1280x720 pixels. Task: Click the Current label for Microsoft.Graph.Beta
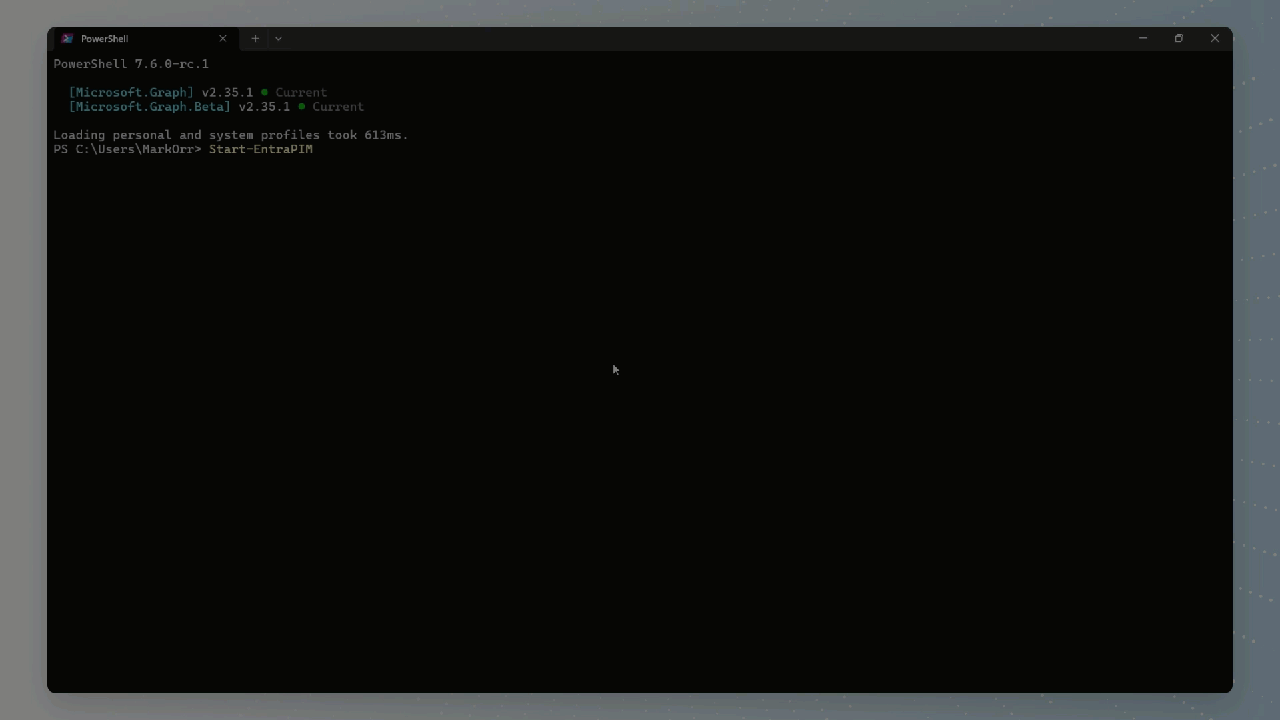click(x=338, y=106)
